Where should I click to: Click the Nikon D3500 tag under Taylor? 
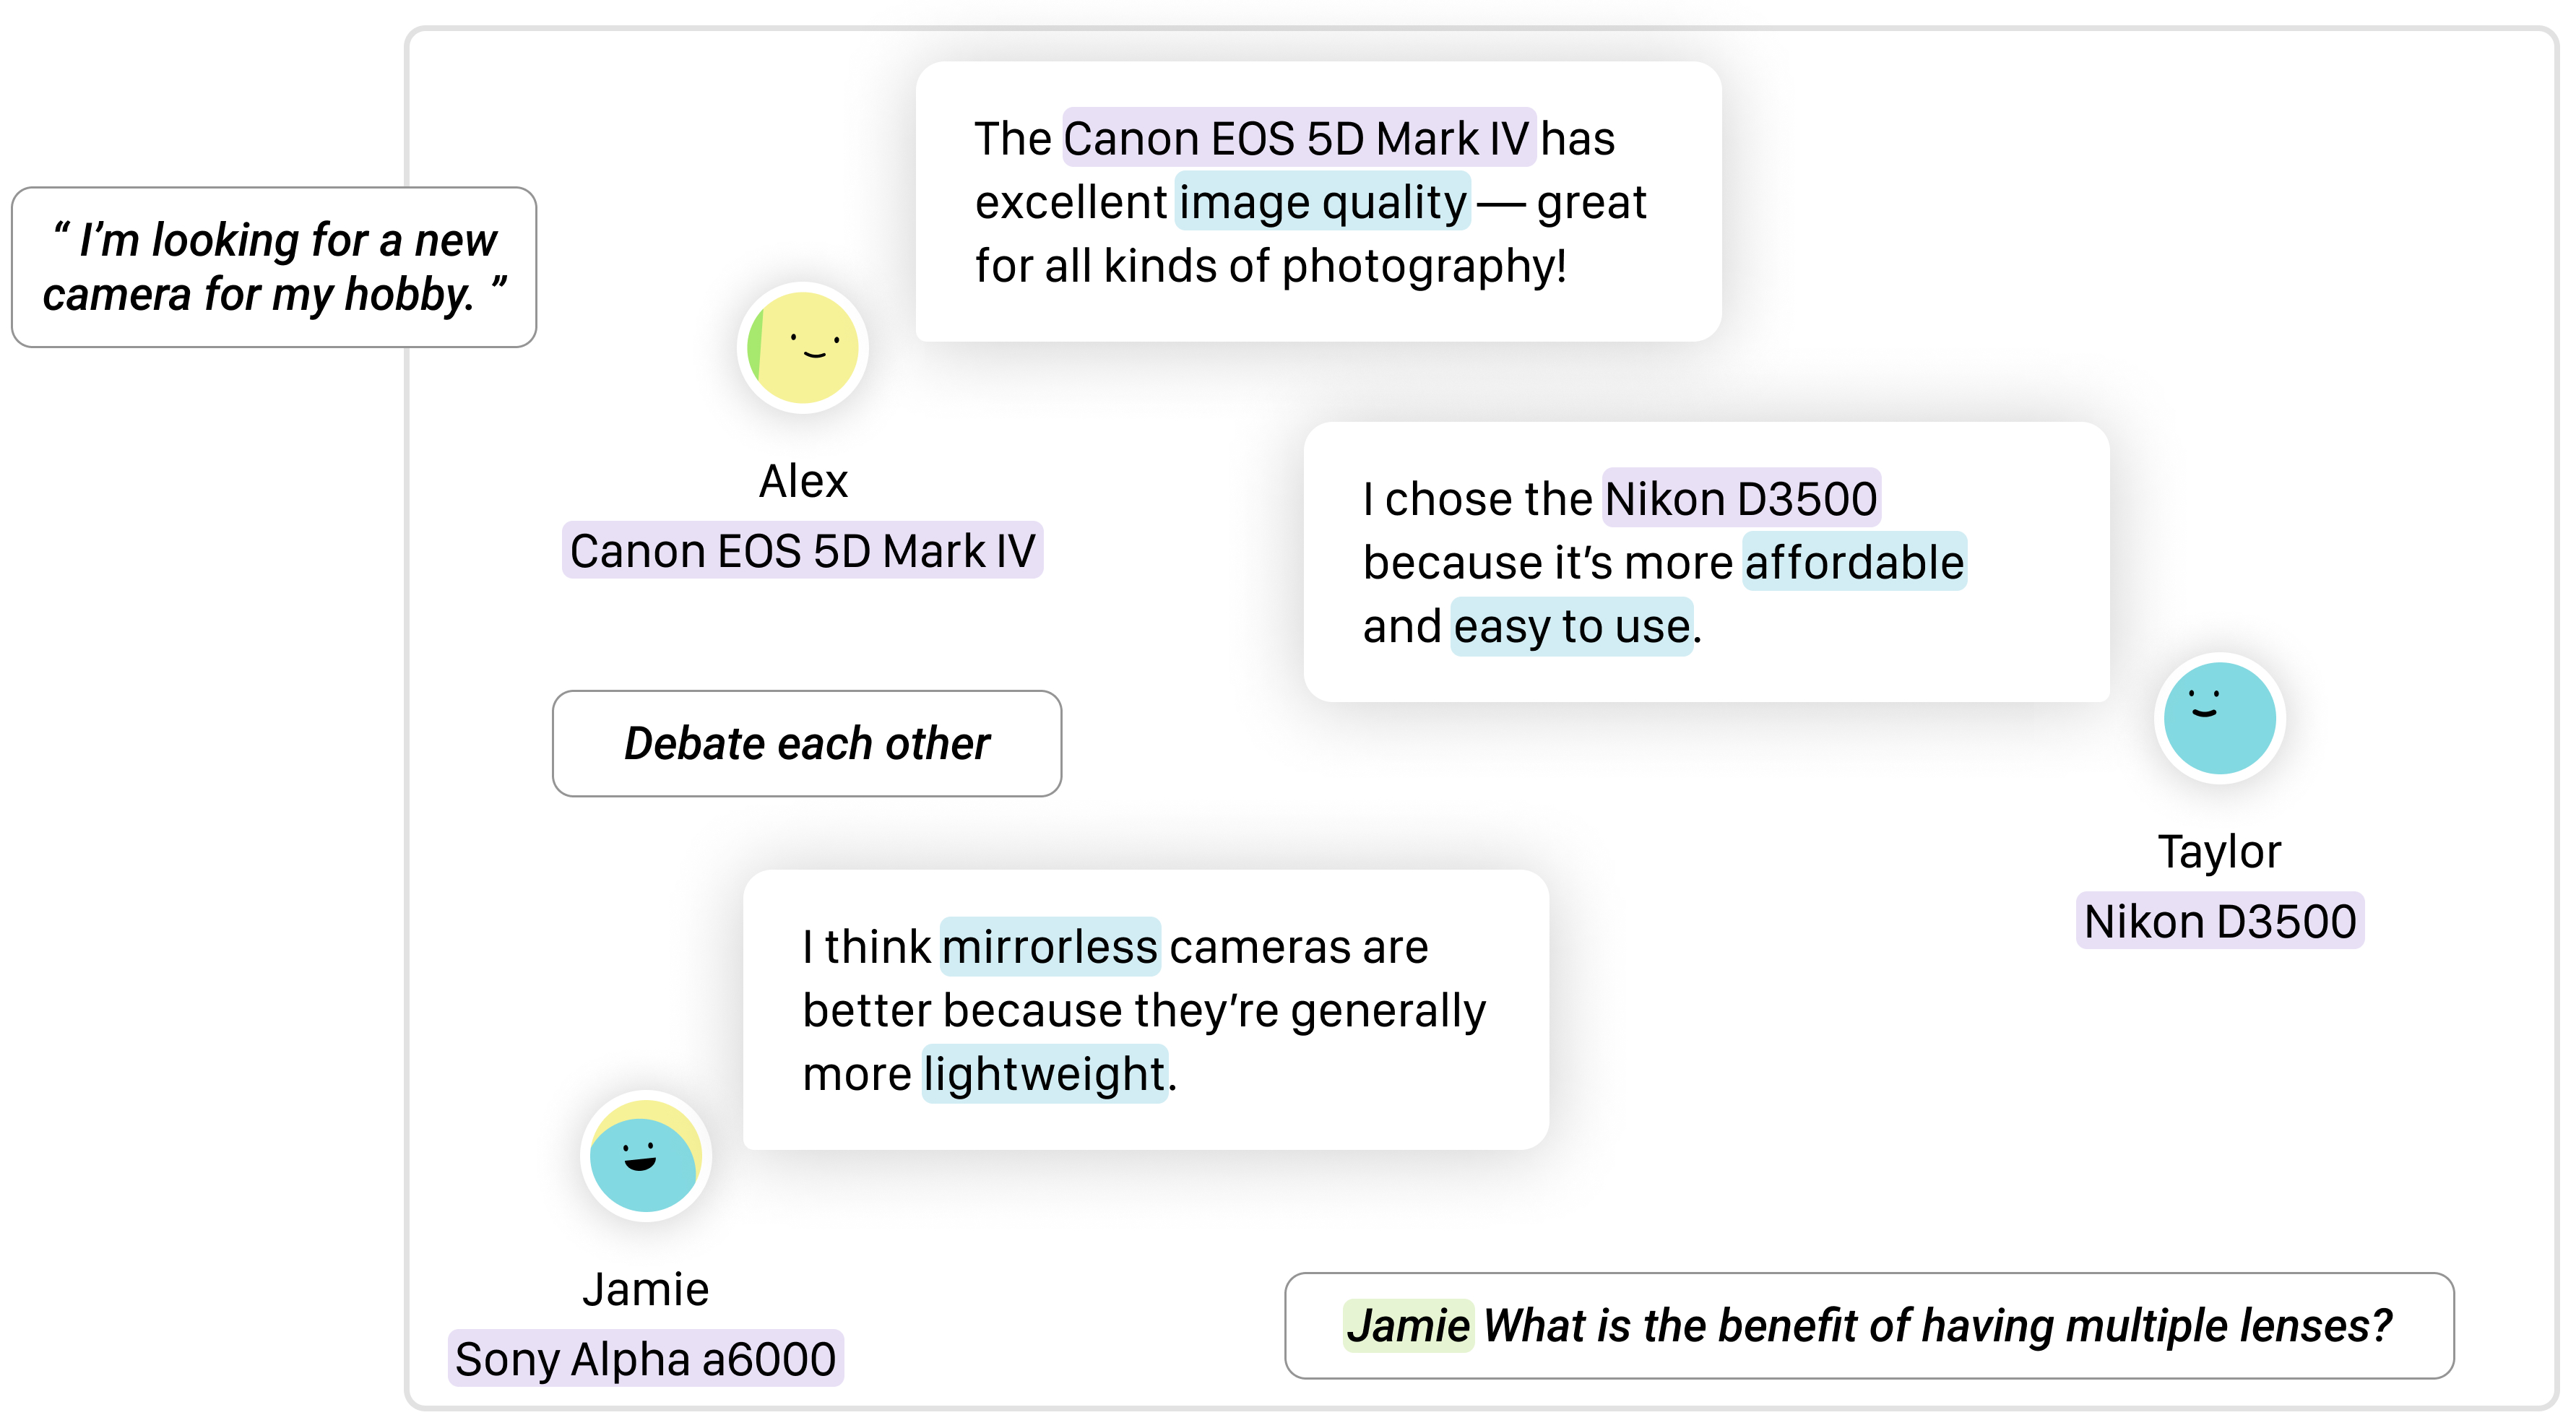[x=2219, y=920]
